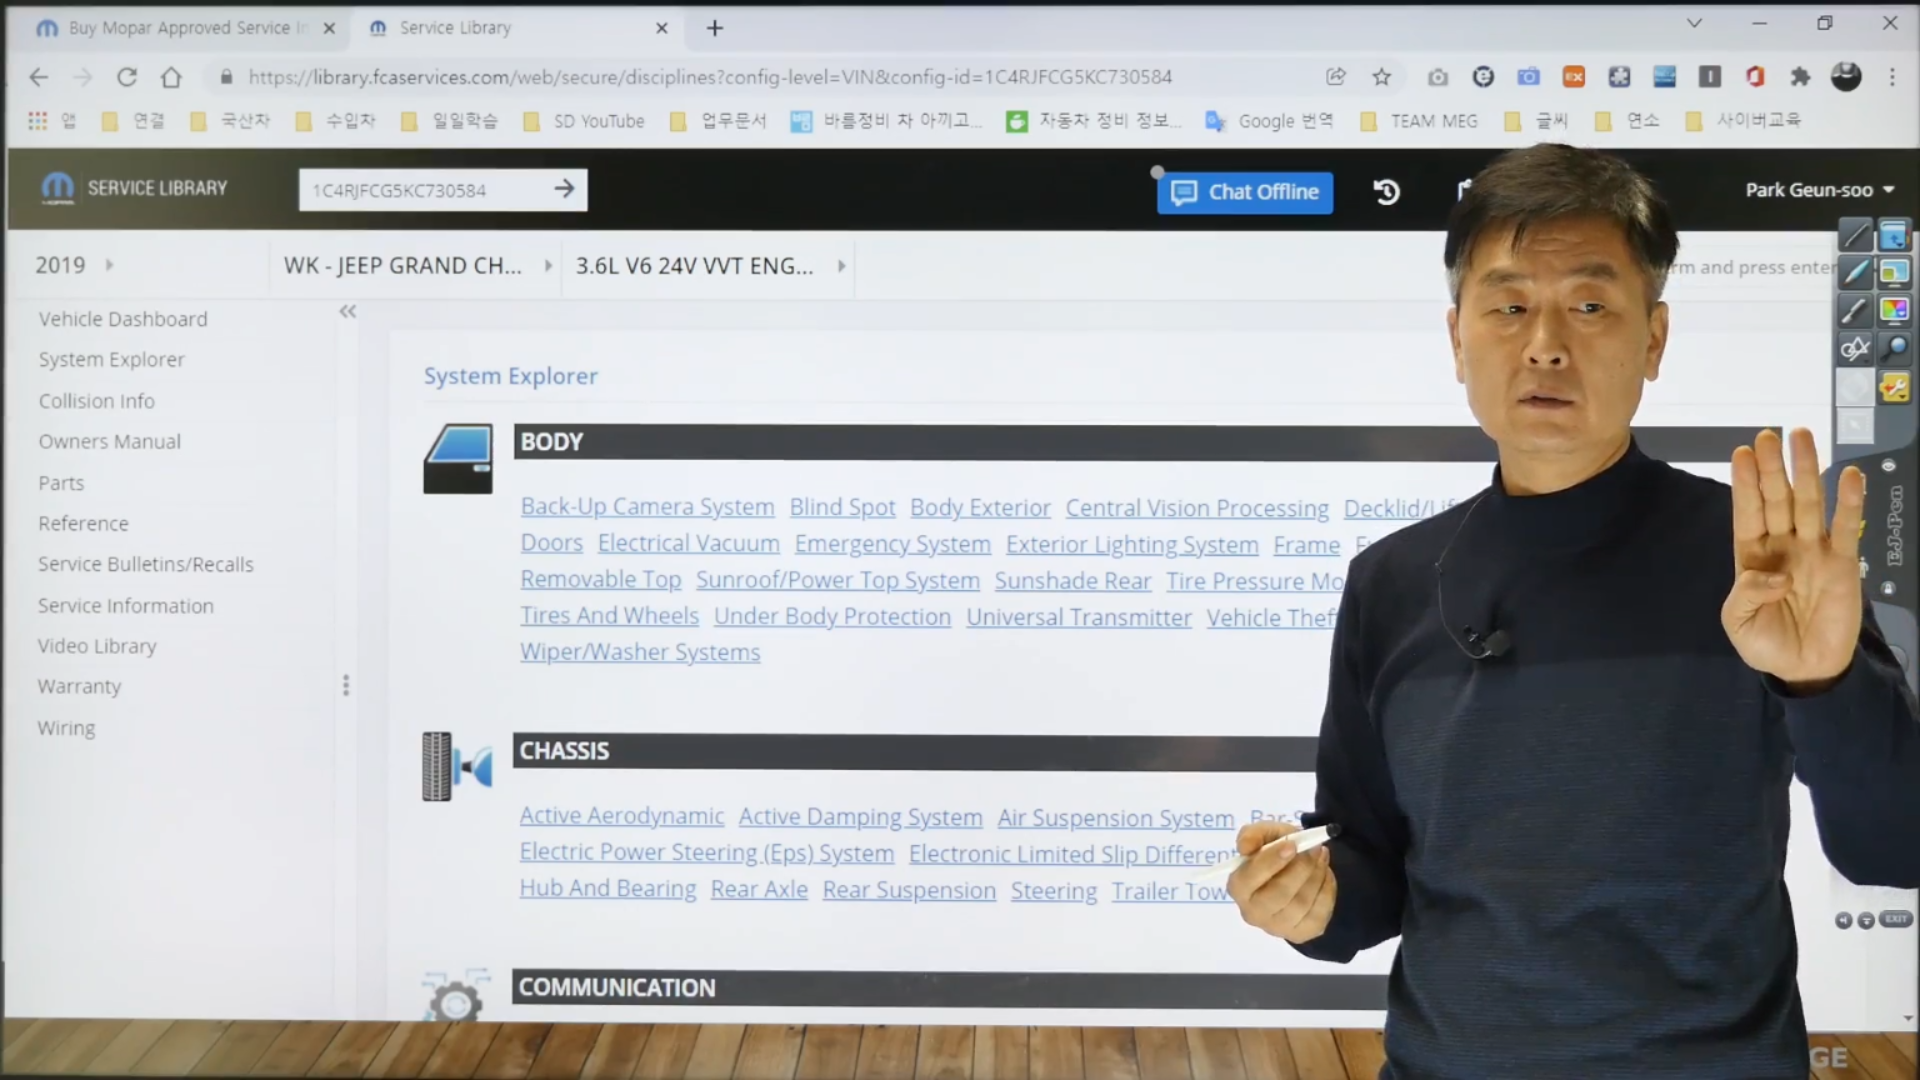This screenshot has height=1080, width=1920.
Task: Click the Chat Offline button
Action: click(1245, 192)
